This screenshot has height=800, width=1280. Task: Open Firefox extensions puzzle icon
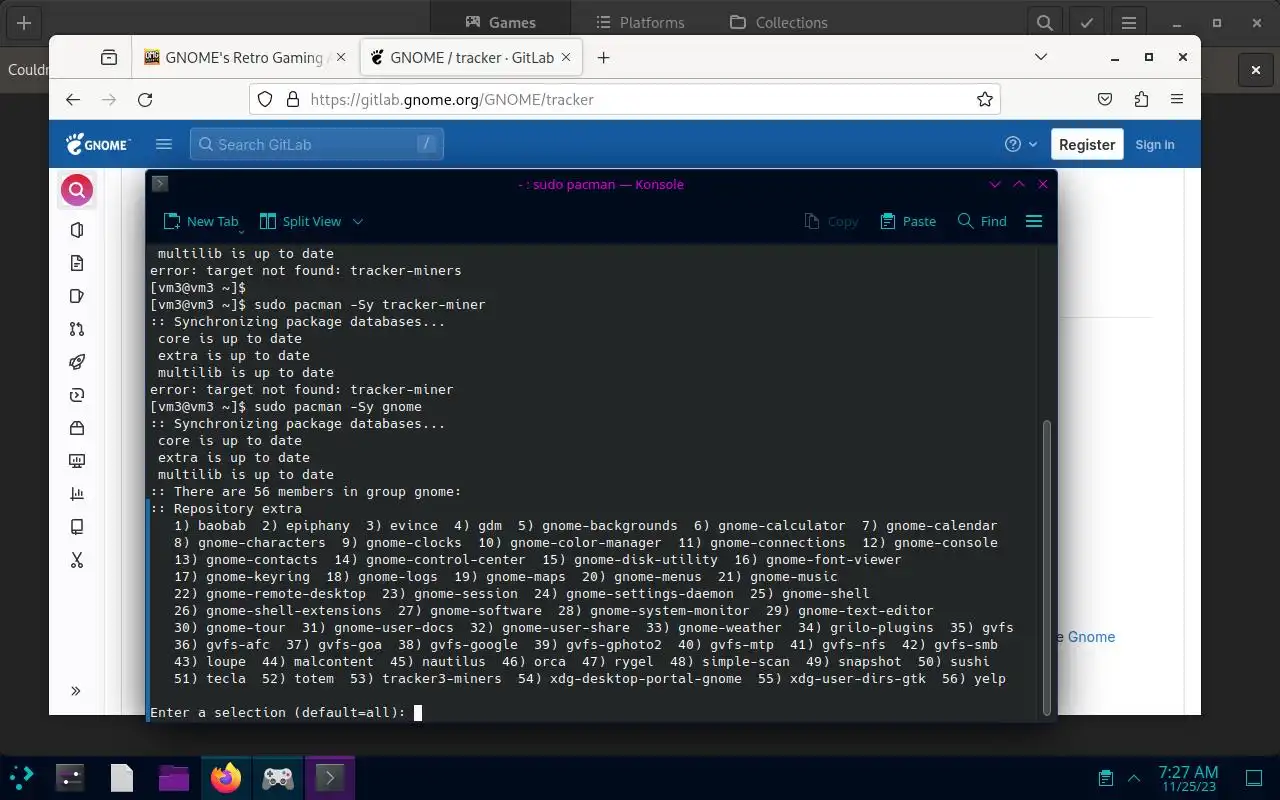tap(1141, 99)
